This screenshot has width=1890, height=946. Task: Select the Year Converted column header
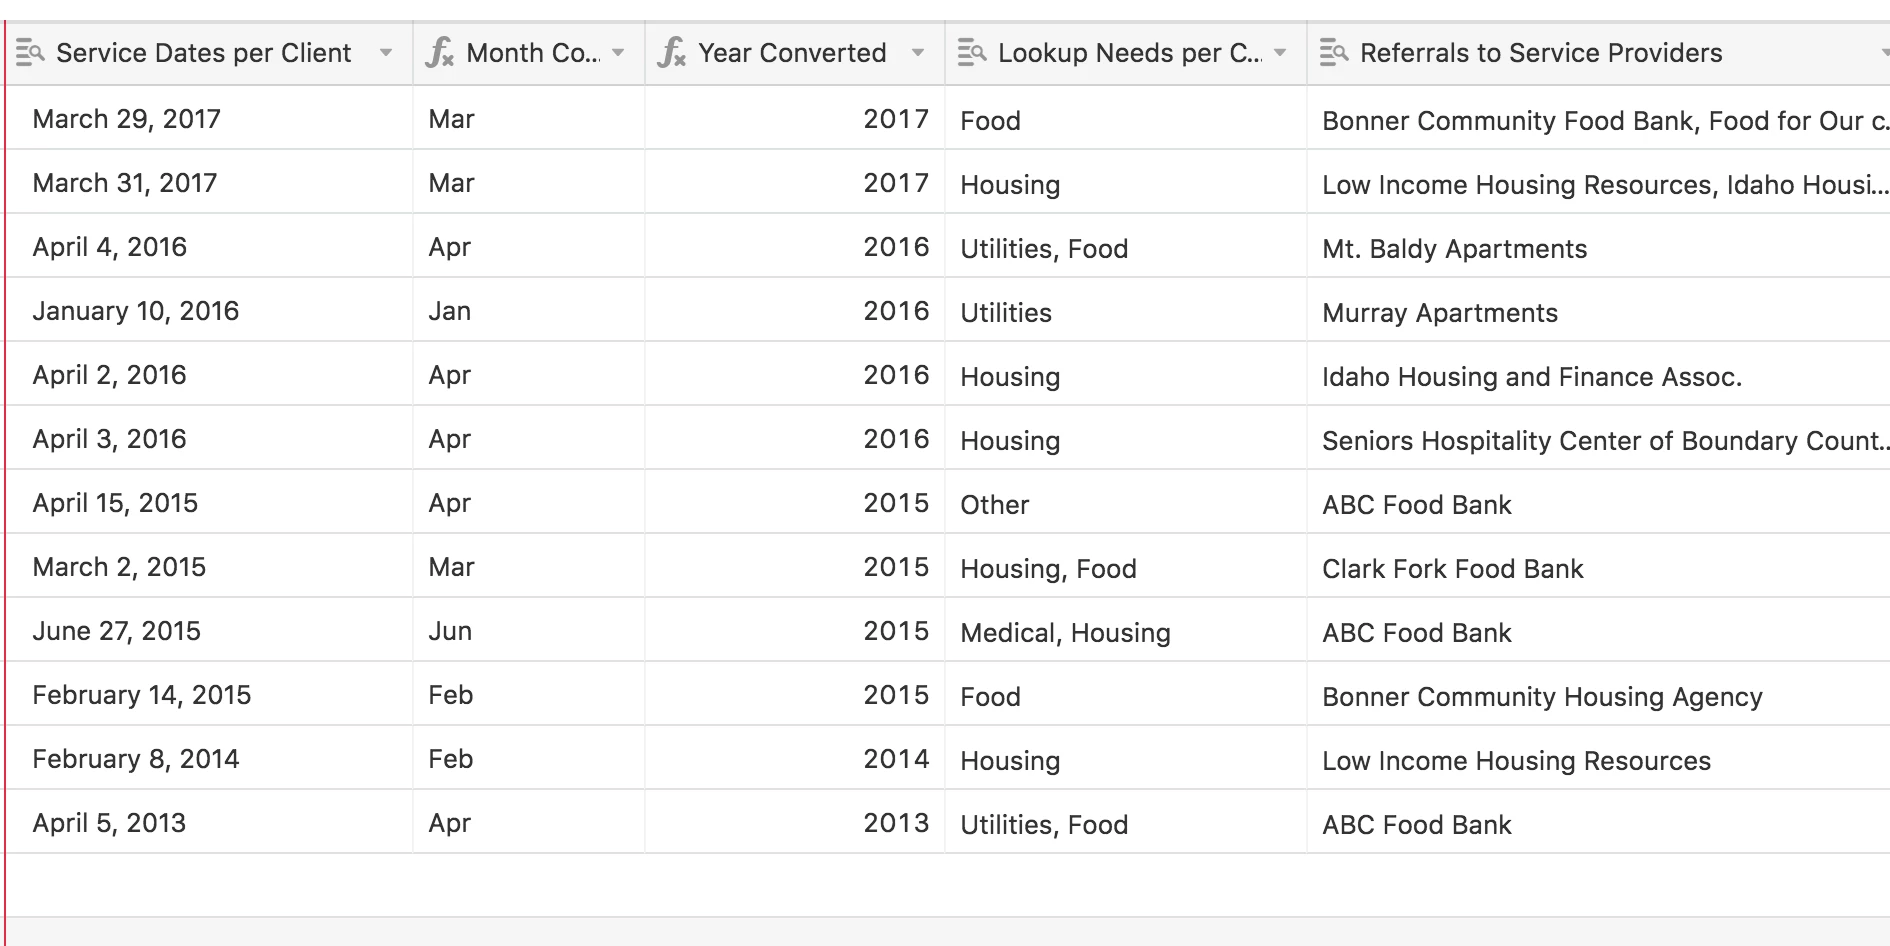click(795, 53)
